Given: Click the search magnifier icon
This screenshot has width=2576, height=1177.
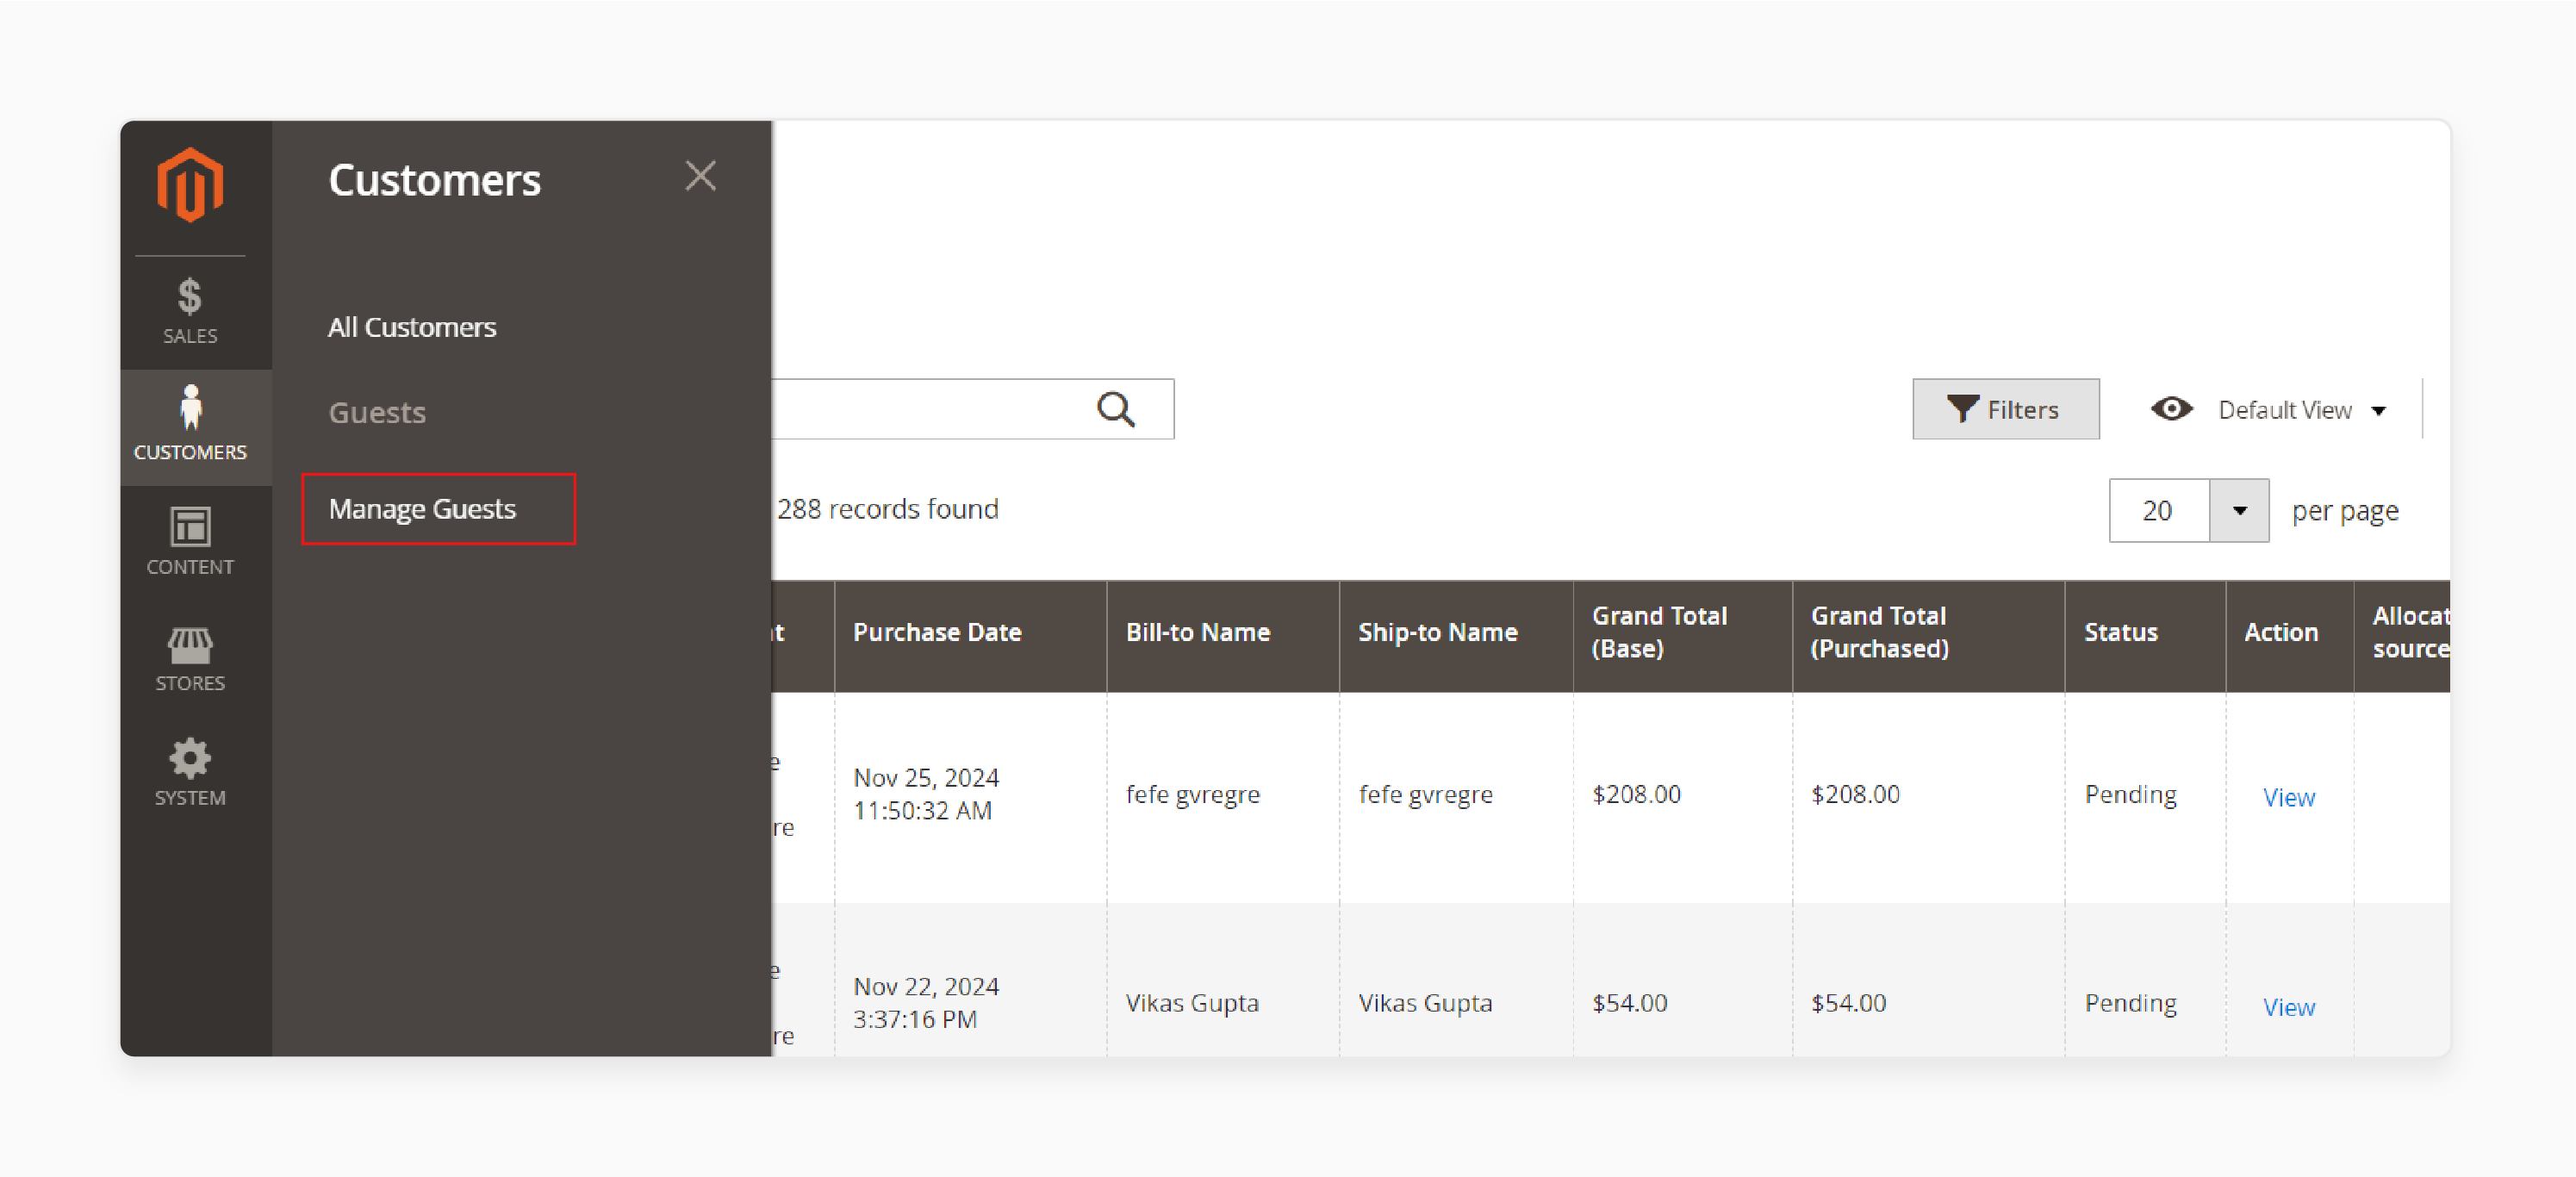Looking at the screenshot, I should 1116,409.
